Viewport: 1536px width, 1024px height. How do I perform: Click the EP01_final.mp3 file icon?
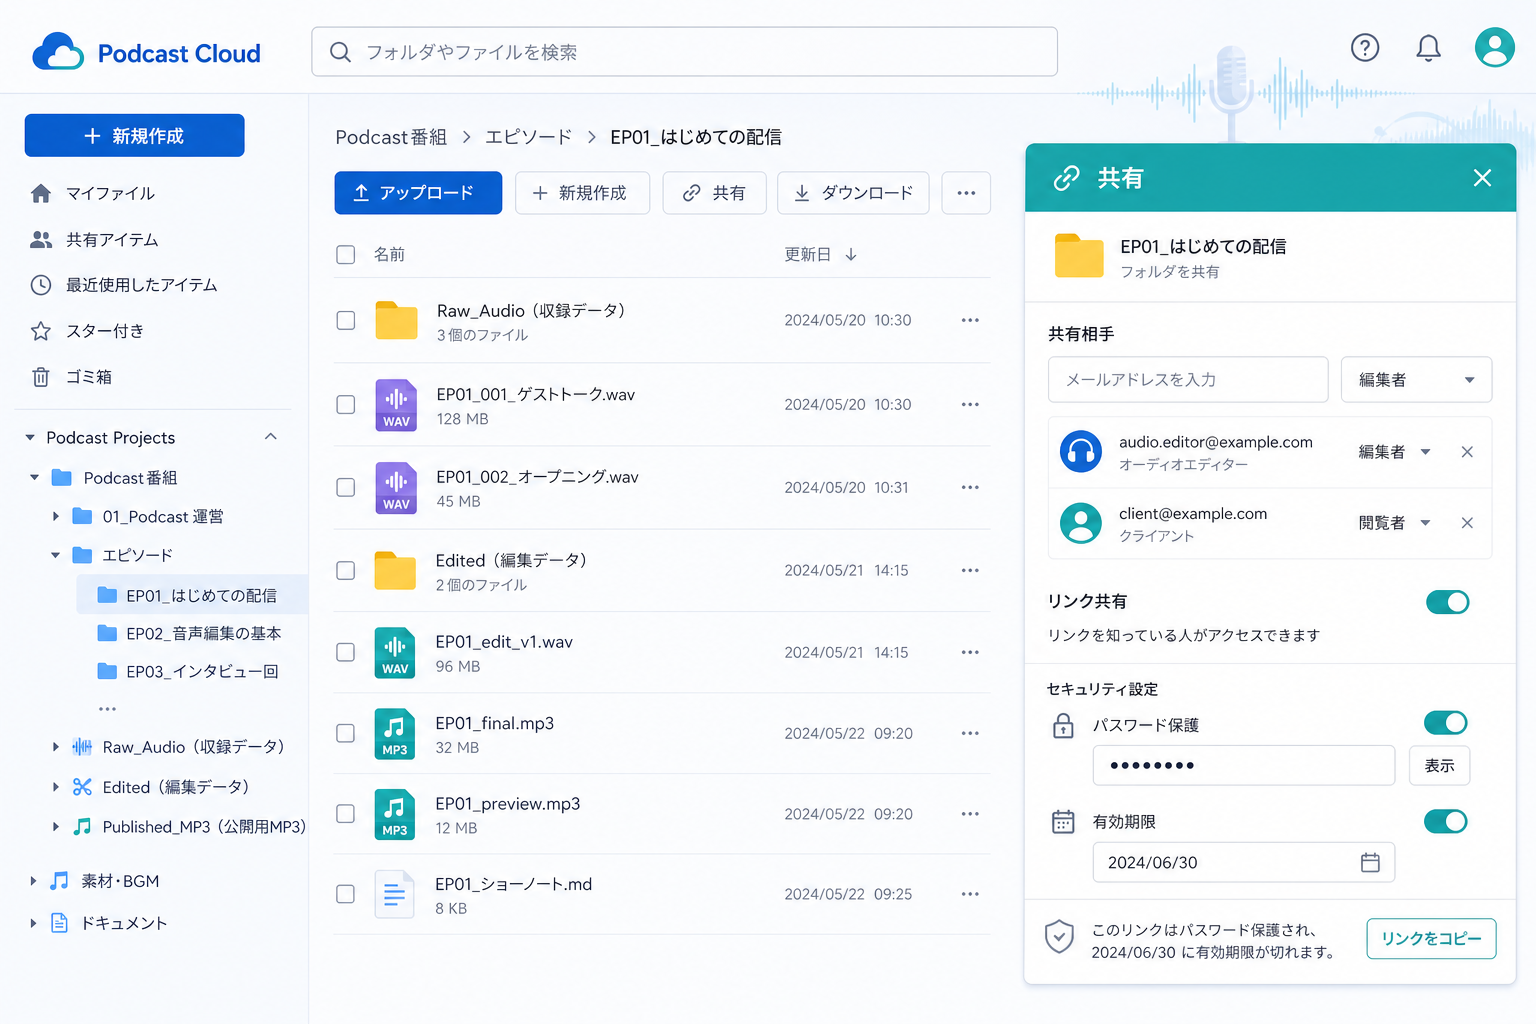pos(395,733)
